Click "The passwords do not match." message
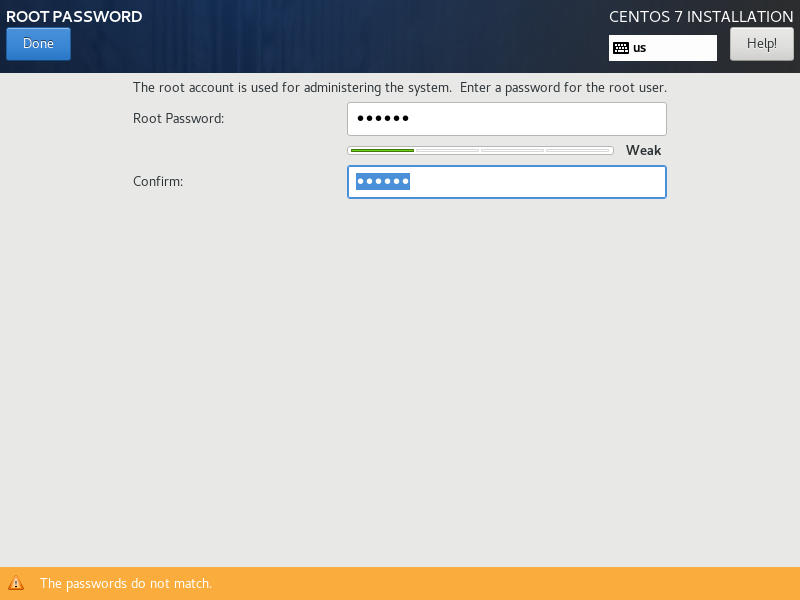 (126, 583)
